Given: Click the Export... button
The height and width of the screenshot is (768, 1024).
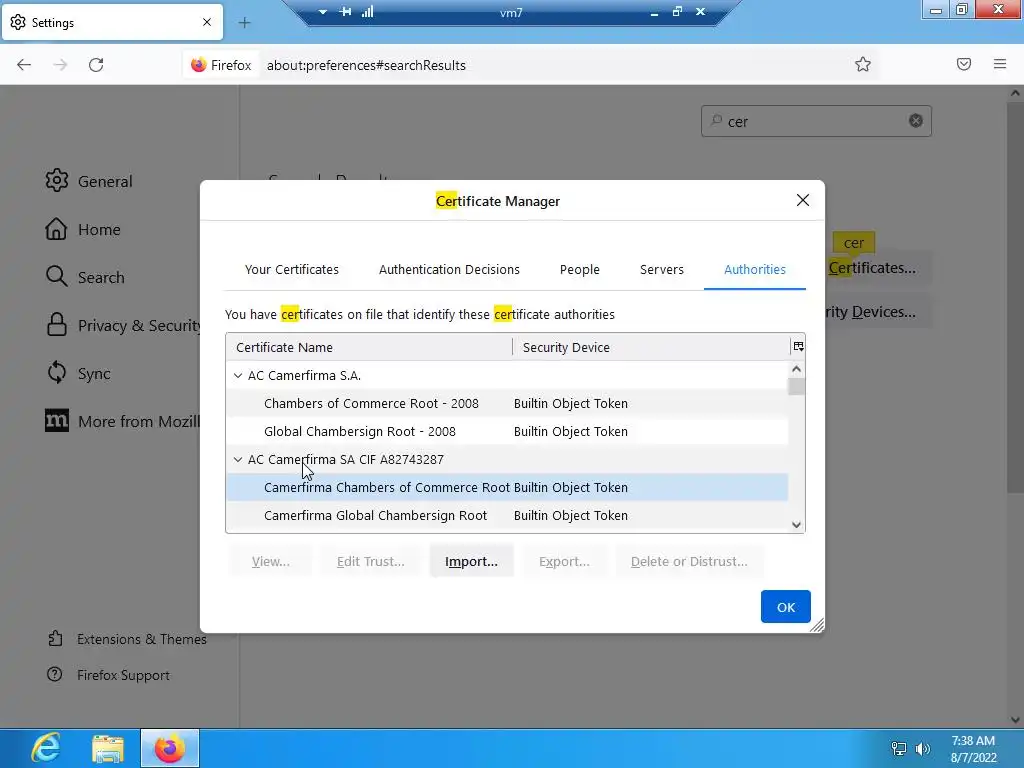Looking at the screenshot, I should pyautogui.click(x=564, y=562).
